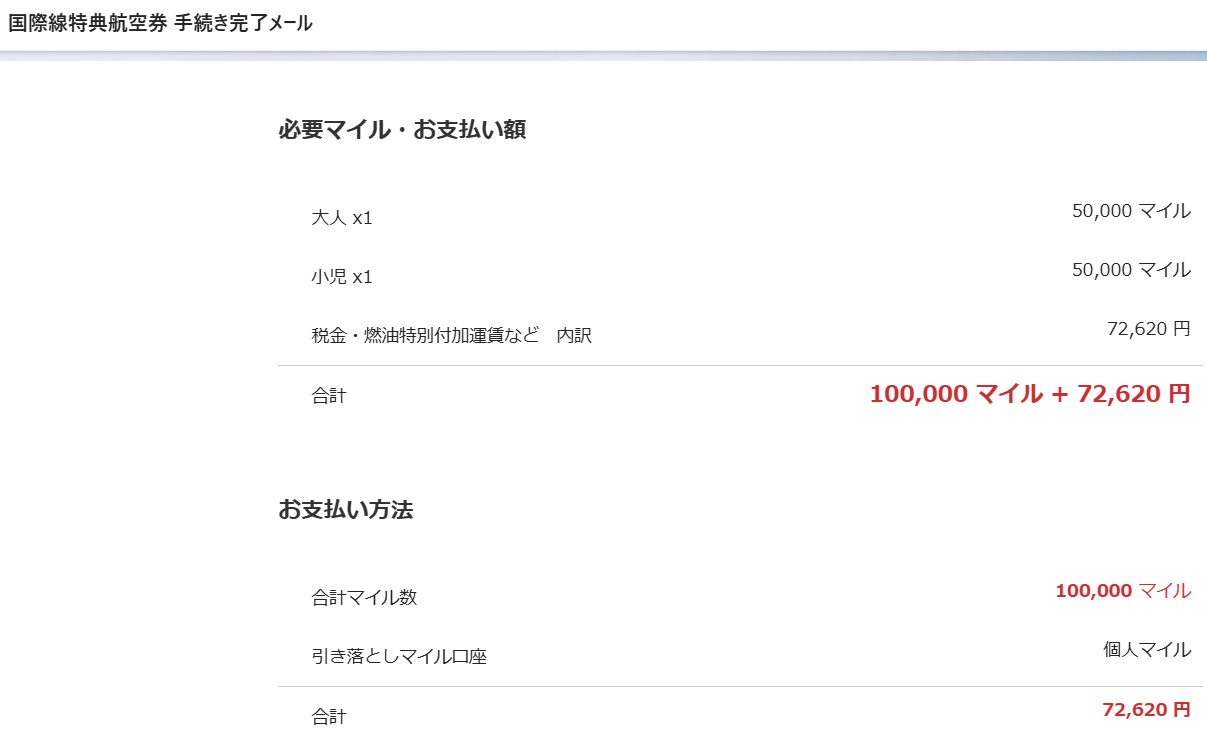
Task: Click the 50,000 マイル value for 大人
Action: [x=1130, y=211]
